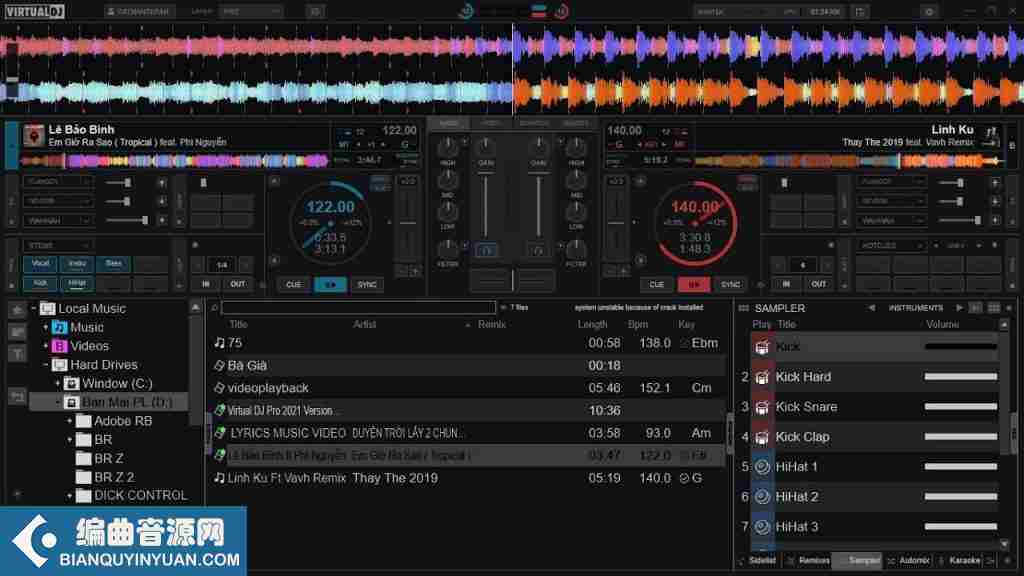1024x576 pixels.
Task: Click search magnifier icon in browser
Action: tap(214, 308)
